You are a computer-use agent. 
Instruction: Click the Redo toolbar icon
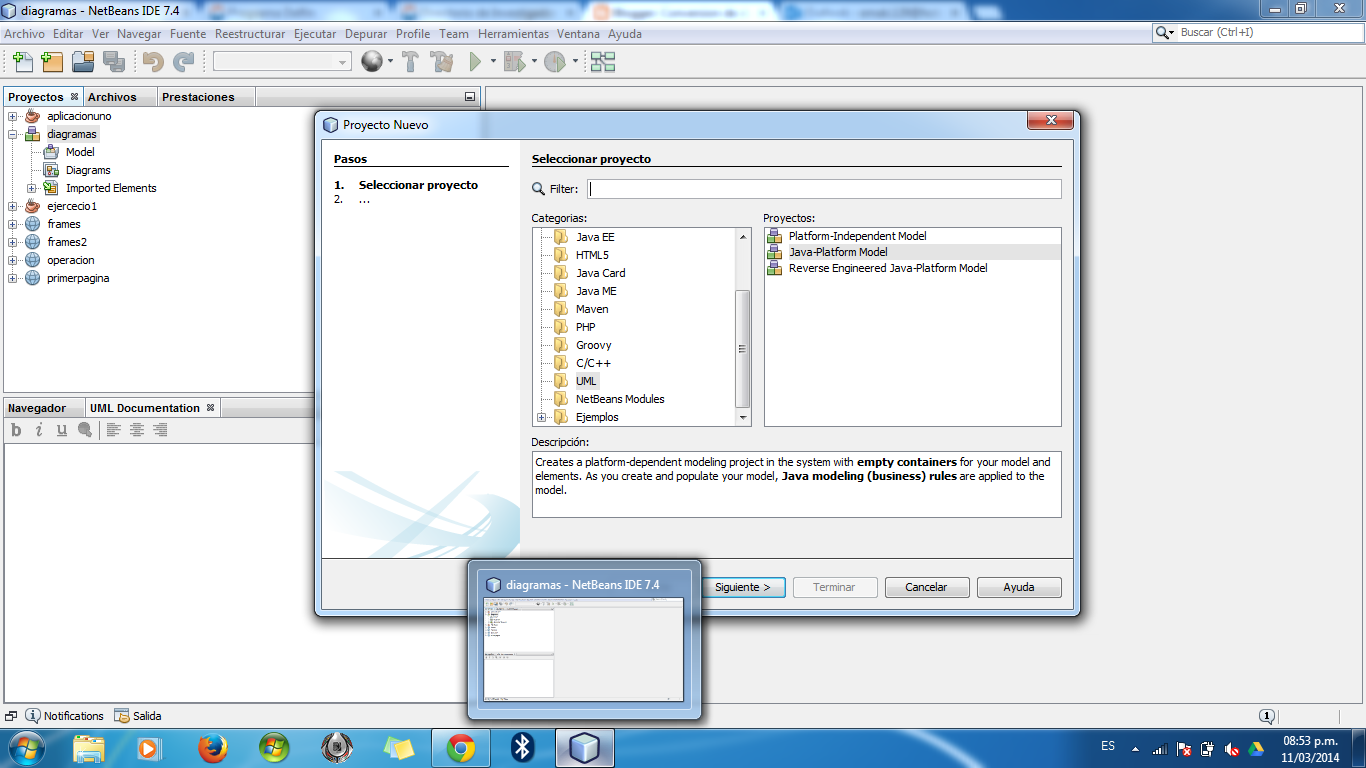[x=184, y=62]
